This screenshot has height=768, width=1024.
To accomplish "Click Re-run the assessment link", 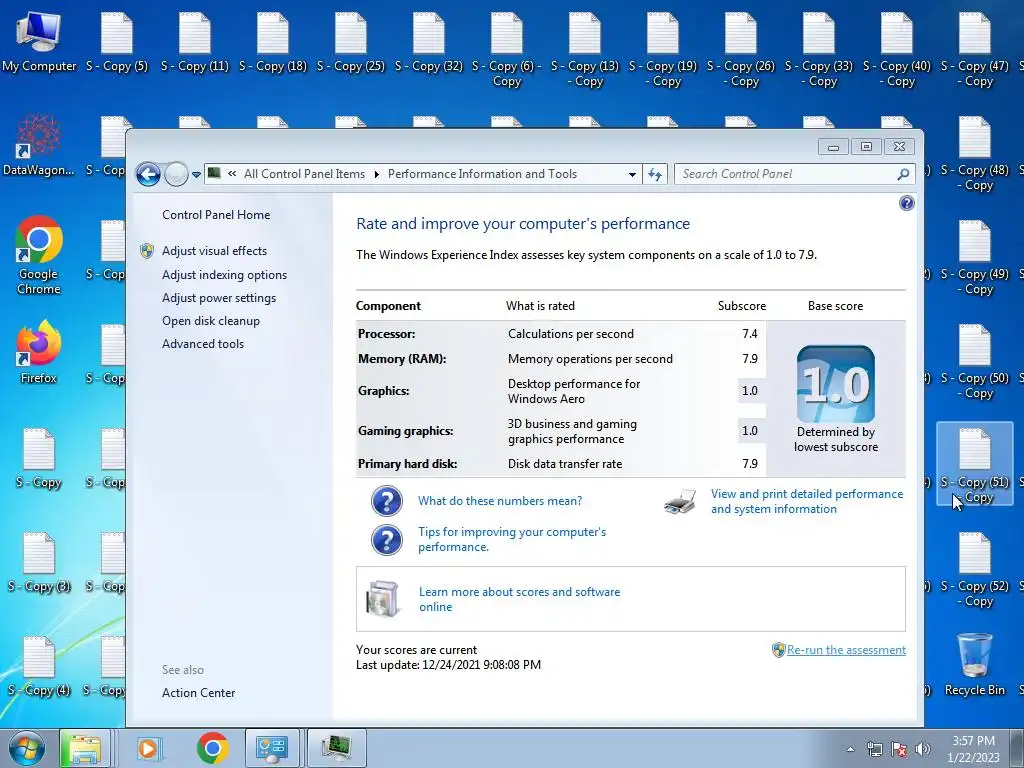I will point(846,650).
